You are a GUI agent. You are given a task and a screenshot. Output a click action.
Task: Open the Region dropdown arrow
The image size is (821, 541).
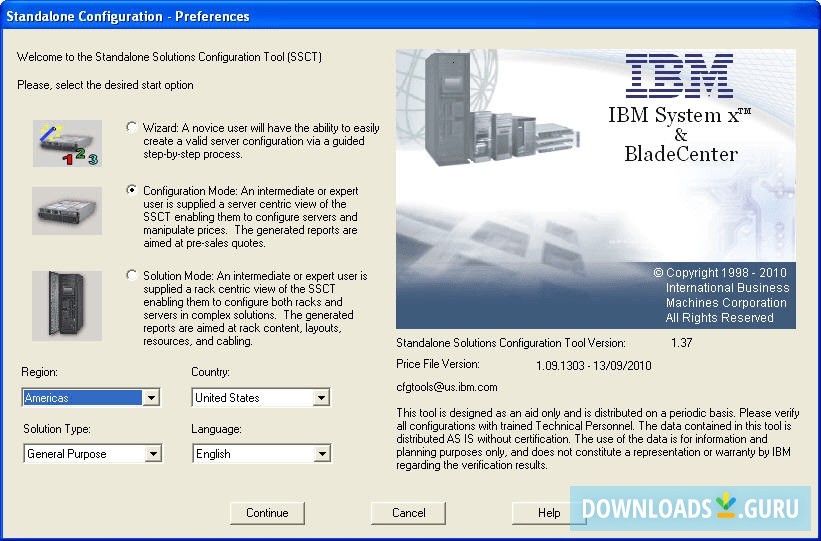coord(151,398)
